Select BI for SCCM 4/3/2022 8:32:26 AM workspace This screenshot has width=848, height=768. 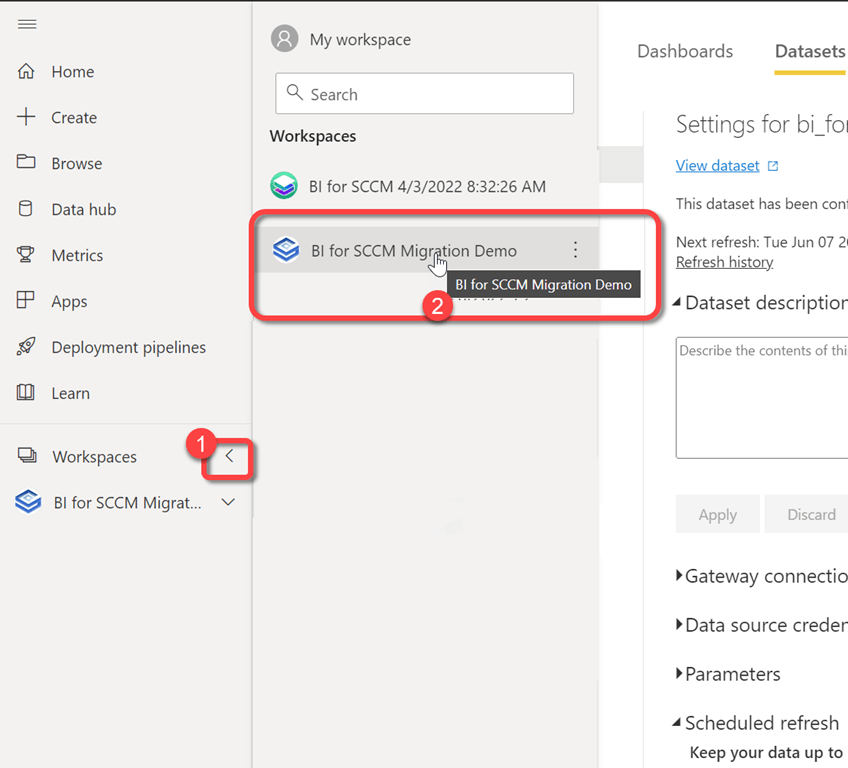[426, 186]
